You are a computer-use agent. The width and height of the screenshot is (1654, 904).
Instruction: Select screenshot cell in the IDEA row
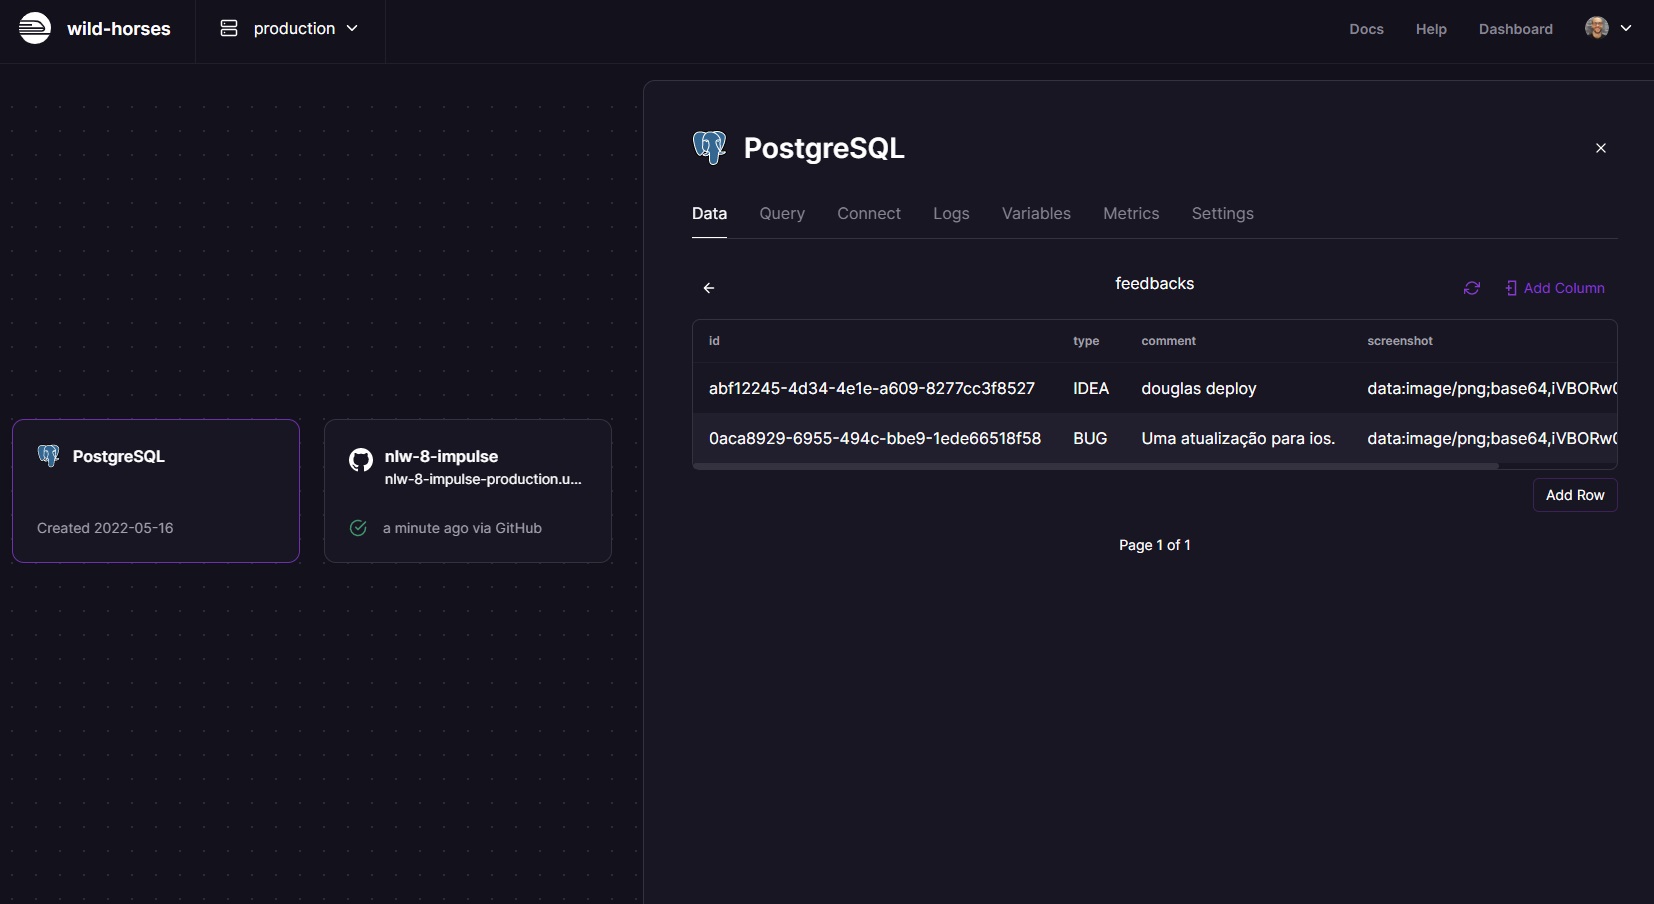[x=1492, y=388]
